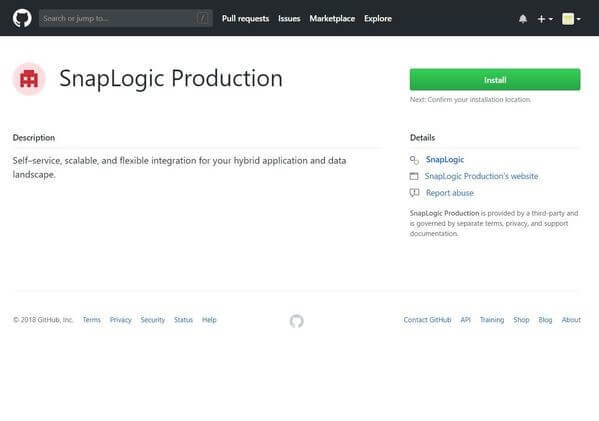Open Marketplace from the header
Viewport: 599px width, 421px height.
pyautogui.click(x=332, y=19)
